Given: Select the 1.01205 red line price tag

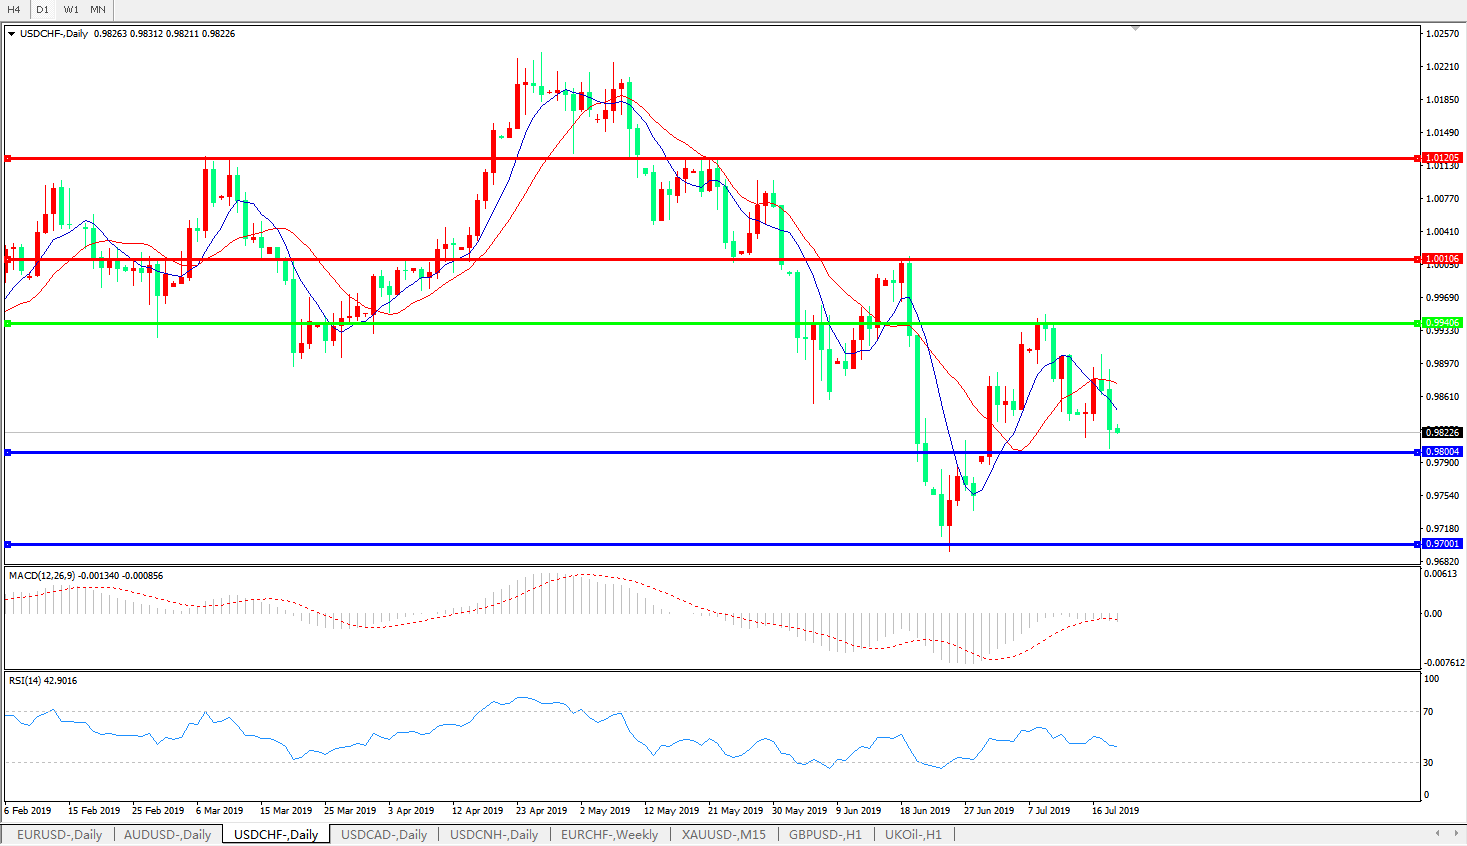Looking at the screenshot, I should point(1442,158).
